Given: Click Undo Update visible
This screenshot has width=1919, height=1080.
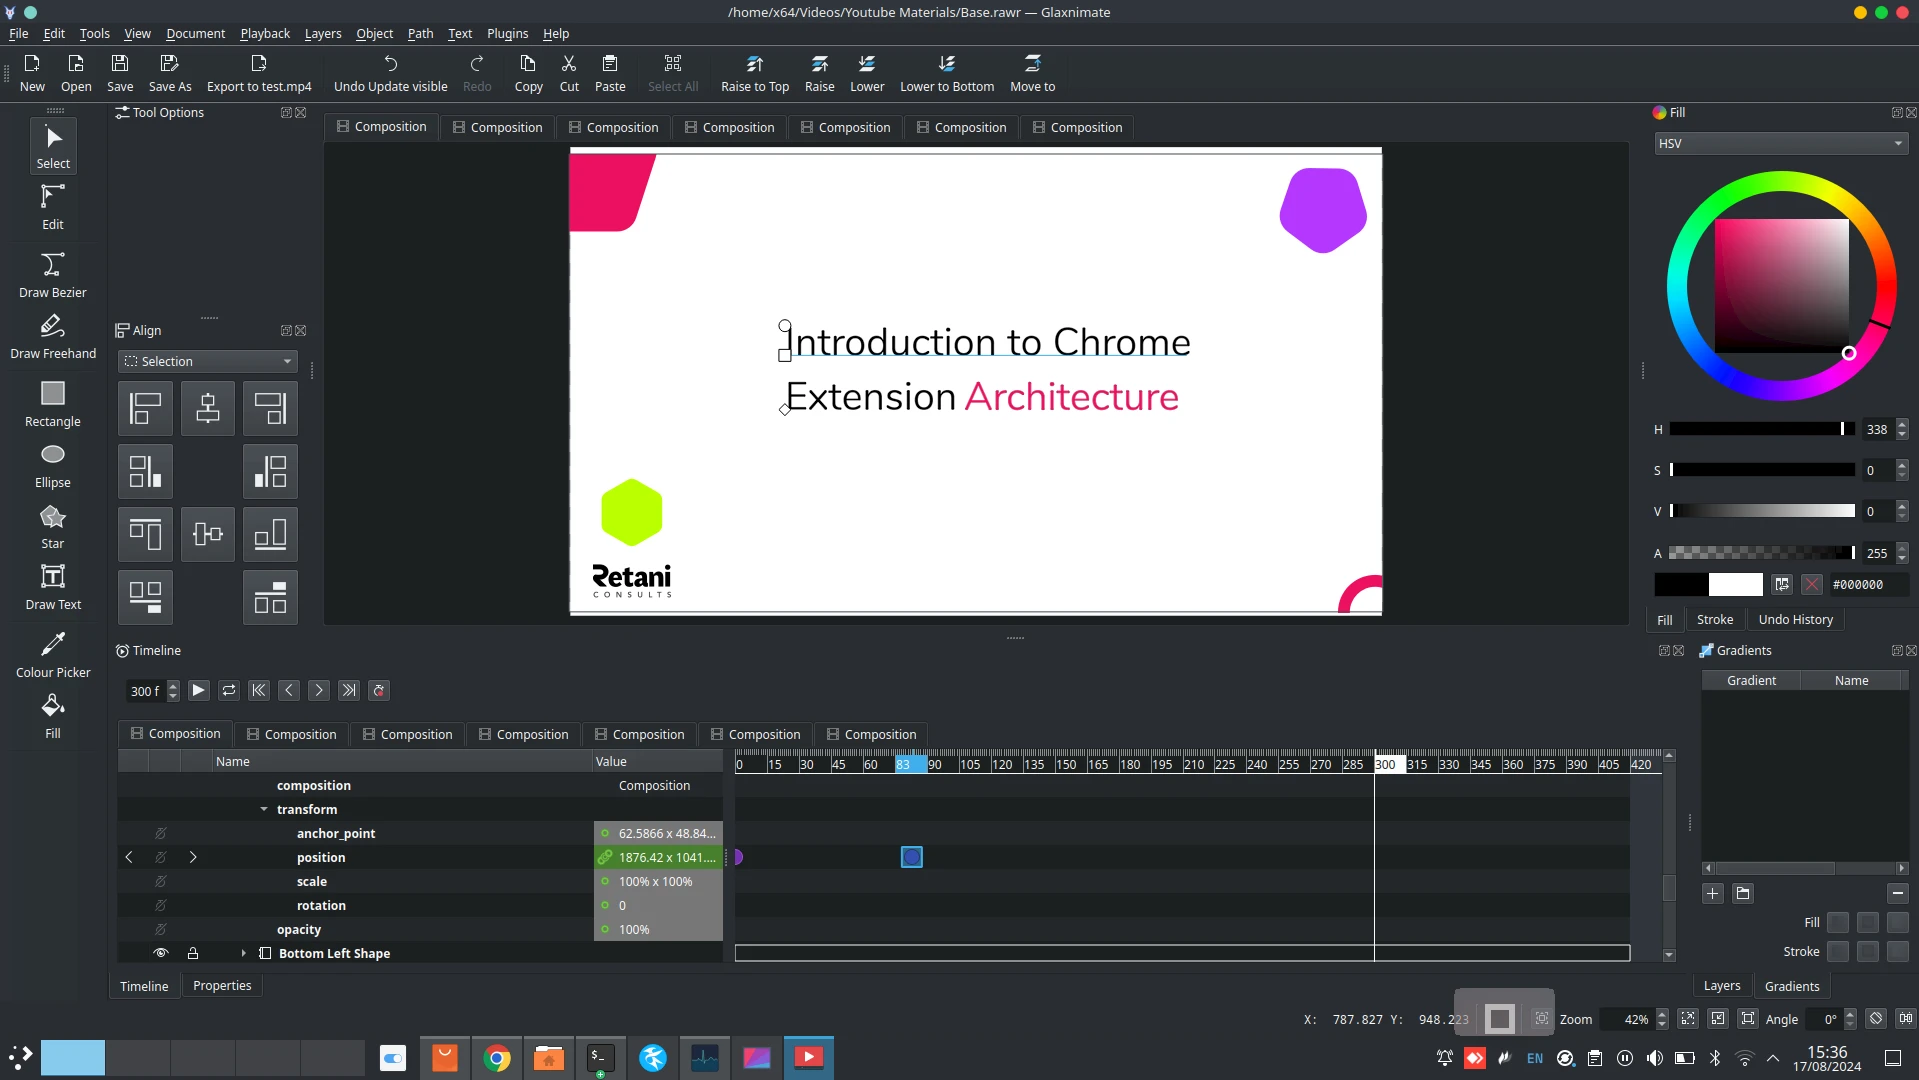Looking at the screenshot, I should (390, 72).
